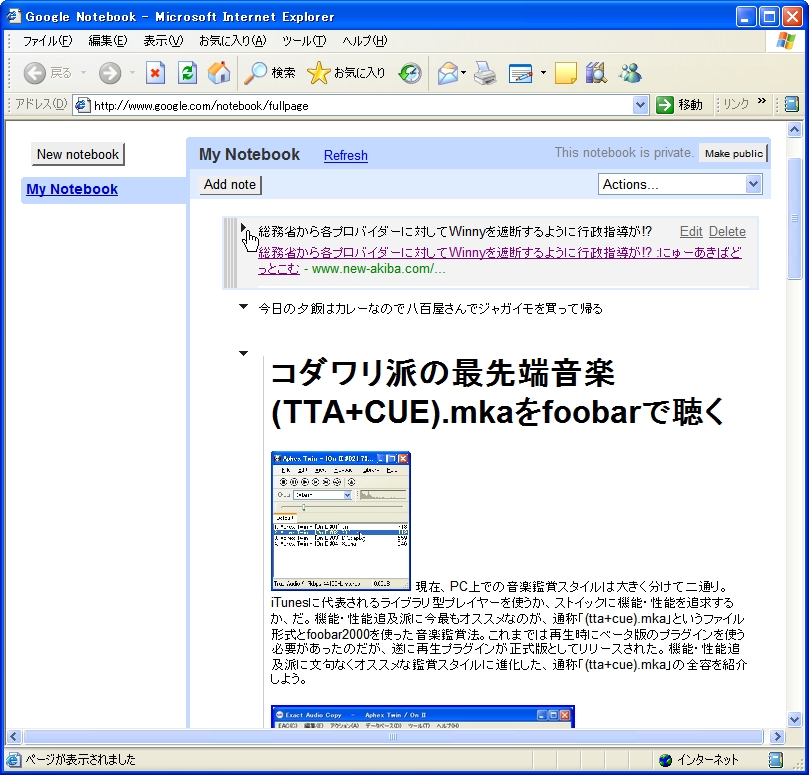Click the Mail envelope toolbar icon

(448, 73)
